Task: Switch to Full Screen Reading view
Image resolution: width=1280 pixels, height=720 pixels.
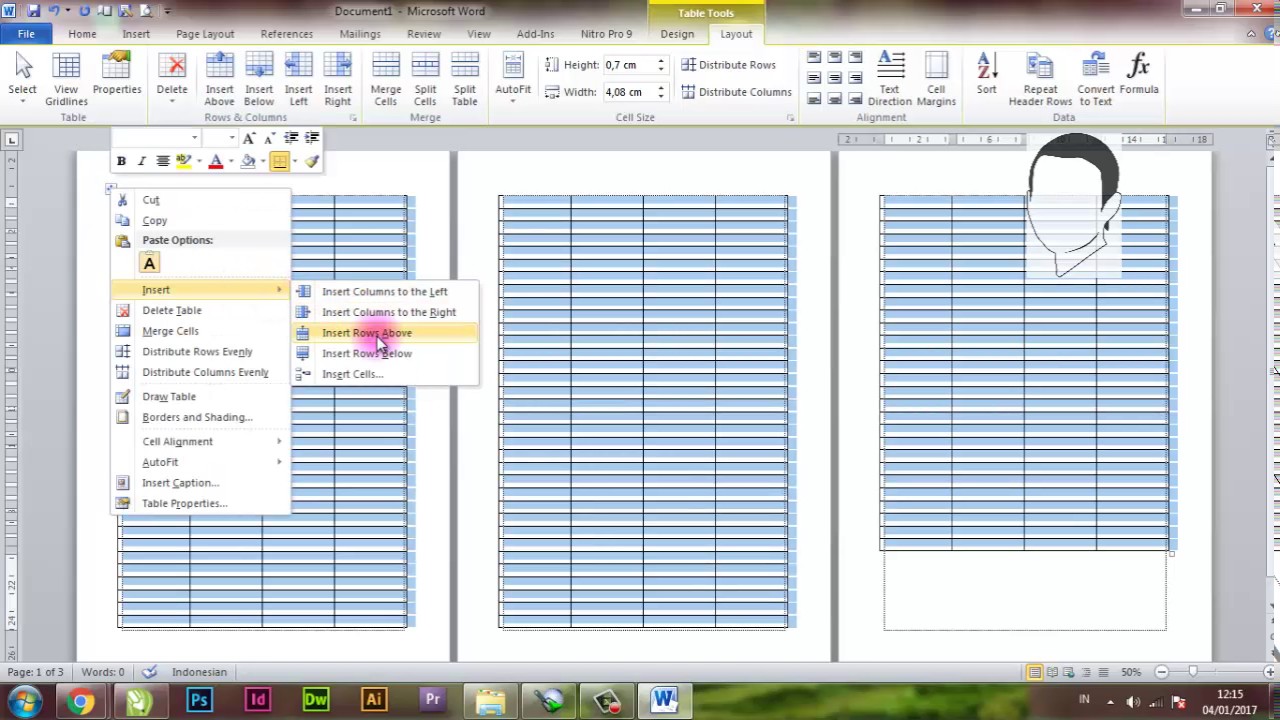Action: [1053, 672]
